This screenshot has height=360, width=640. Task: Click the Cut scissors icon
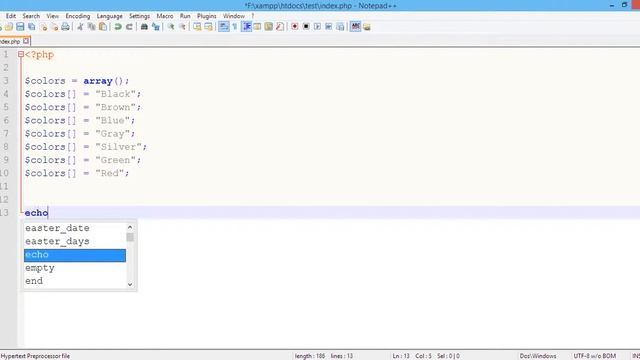pyautogui.click(x=80, y=27)
